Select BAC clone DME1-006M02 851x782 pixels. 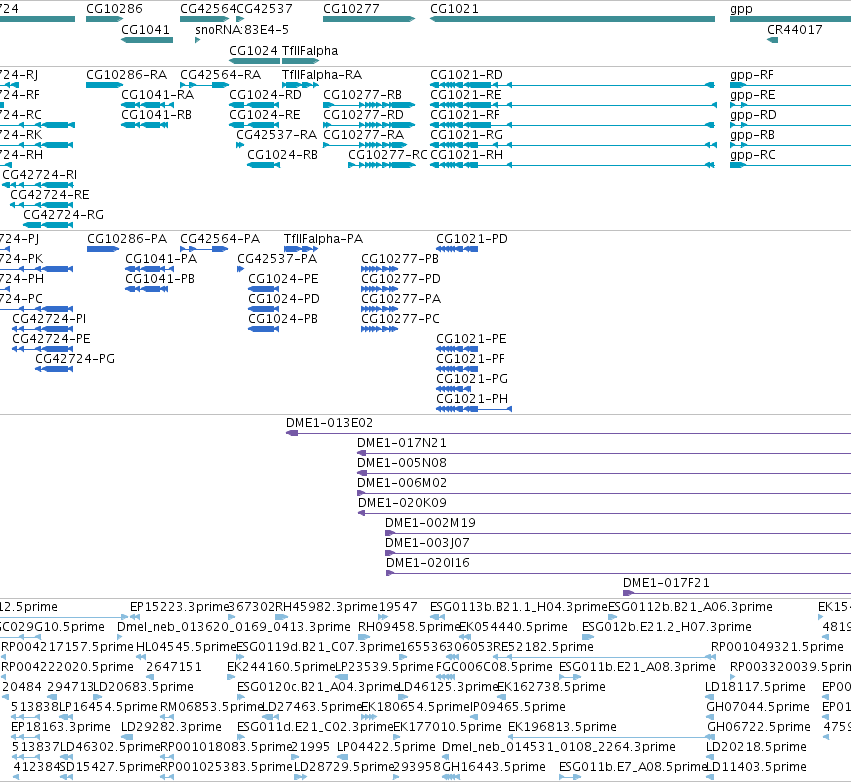[x=402, y=483]
